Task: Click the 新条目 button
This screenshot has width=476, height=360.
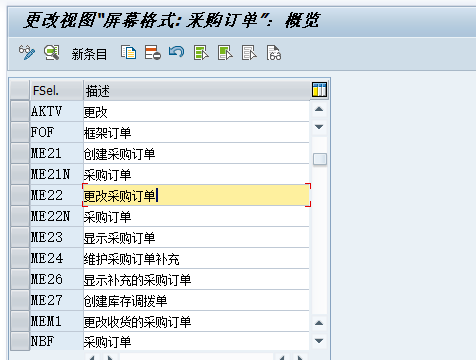Action: [89, 54]
